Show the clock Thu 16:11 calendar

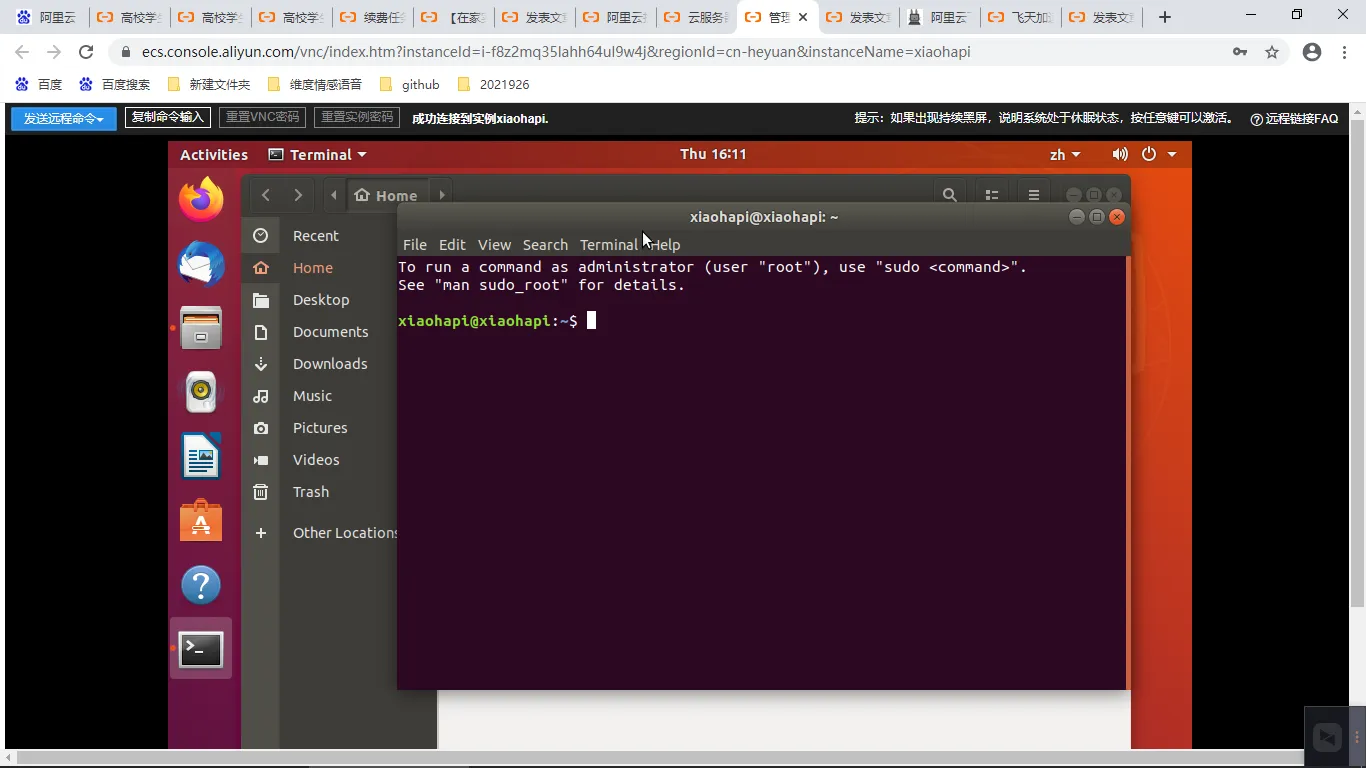(713, 154)
